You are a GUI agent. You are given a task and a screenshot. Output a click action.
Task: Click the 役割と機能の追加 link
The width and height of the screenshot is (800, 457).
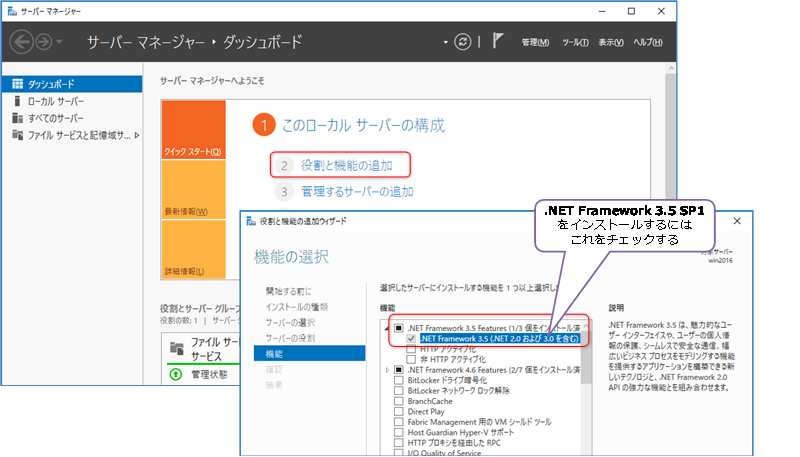[346, 165]
